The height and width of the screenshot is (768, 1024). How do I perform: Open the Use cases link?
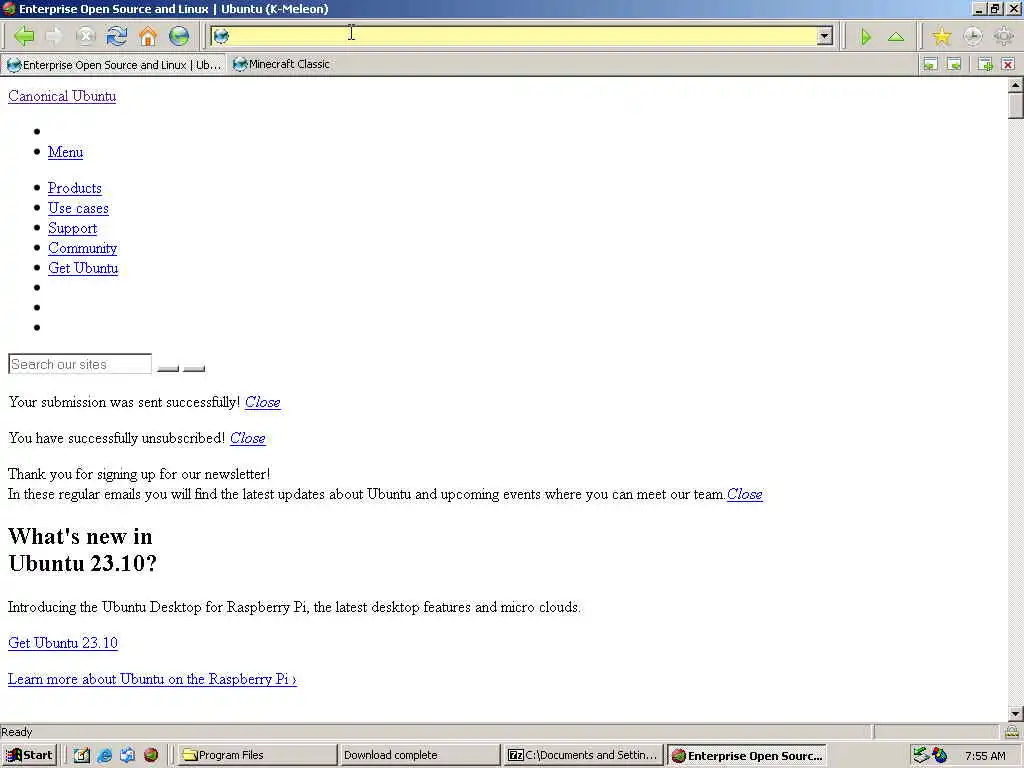pos(78,208)
